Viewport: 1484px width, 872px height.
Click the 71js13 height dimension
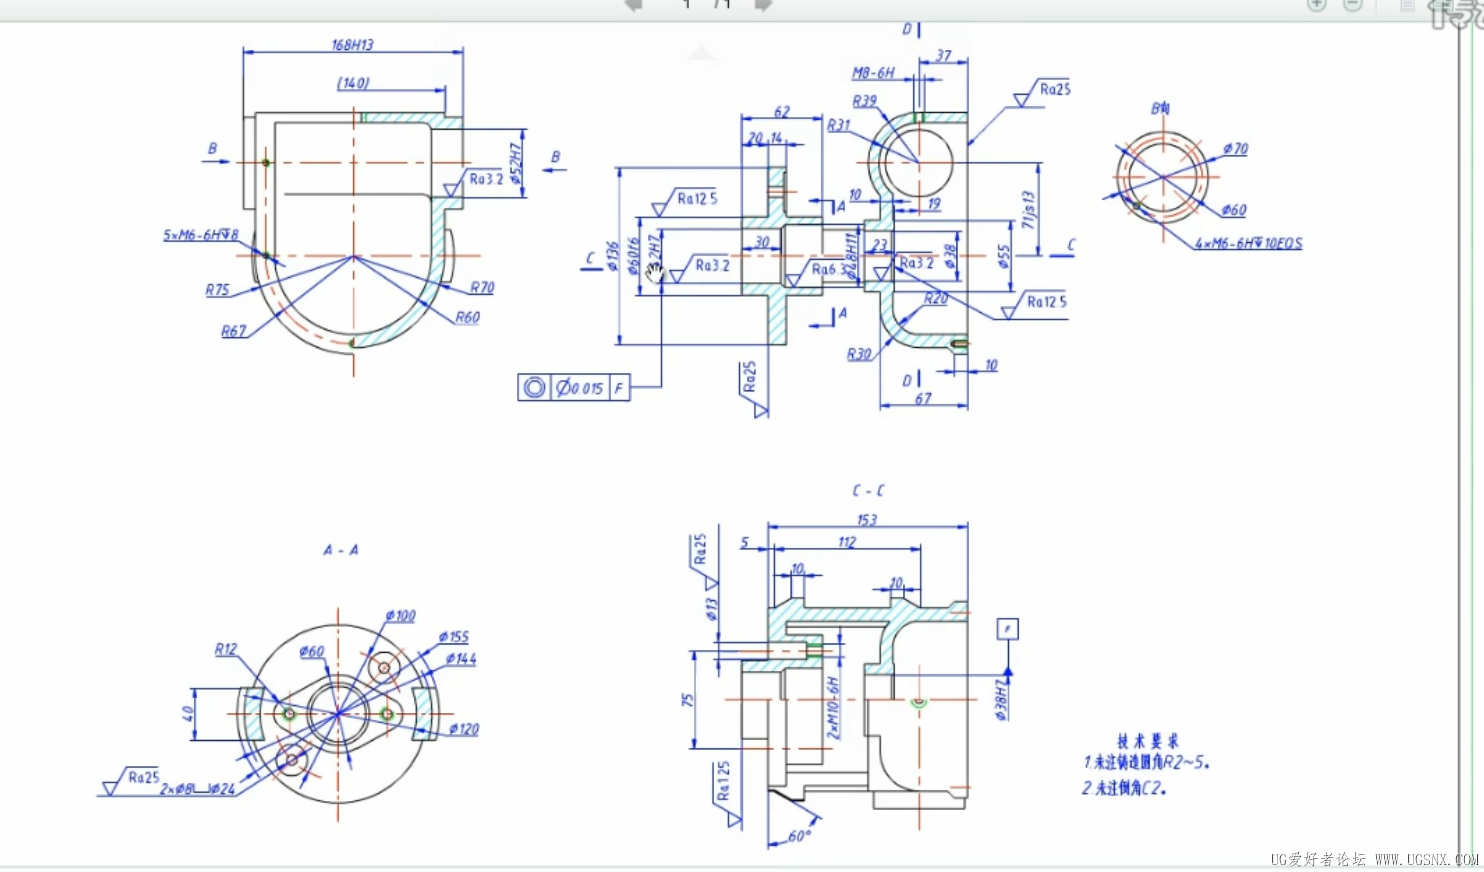tap(1028, 210)
